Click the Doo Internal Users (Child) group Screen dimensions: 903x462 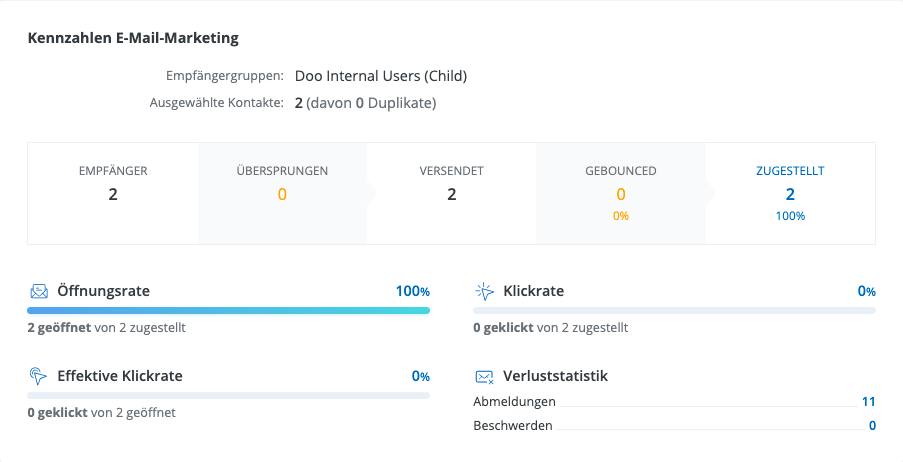coord(380,76)
